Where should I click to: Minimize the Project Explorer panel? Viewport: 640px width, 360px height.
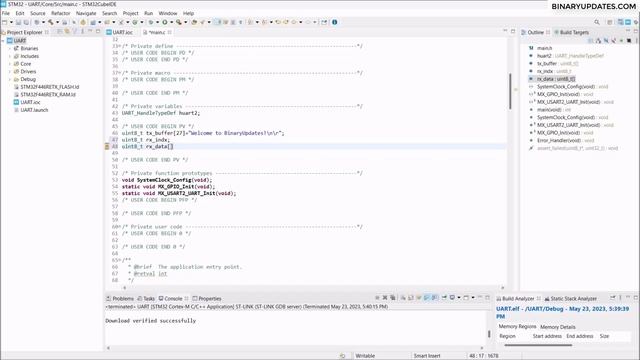90,31
